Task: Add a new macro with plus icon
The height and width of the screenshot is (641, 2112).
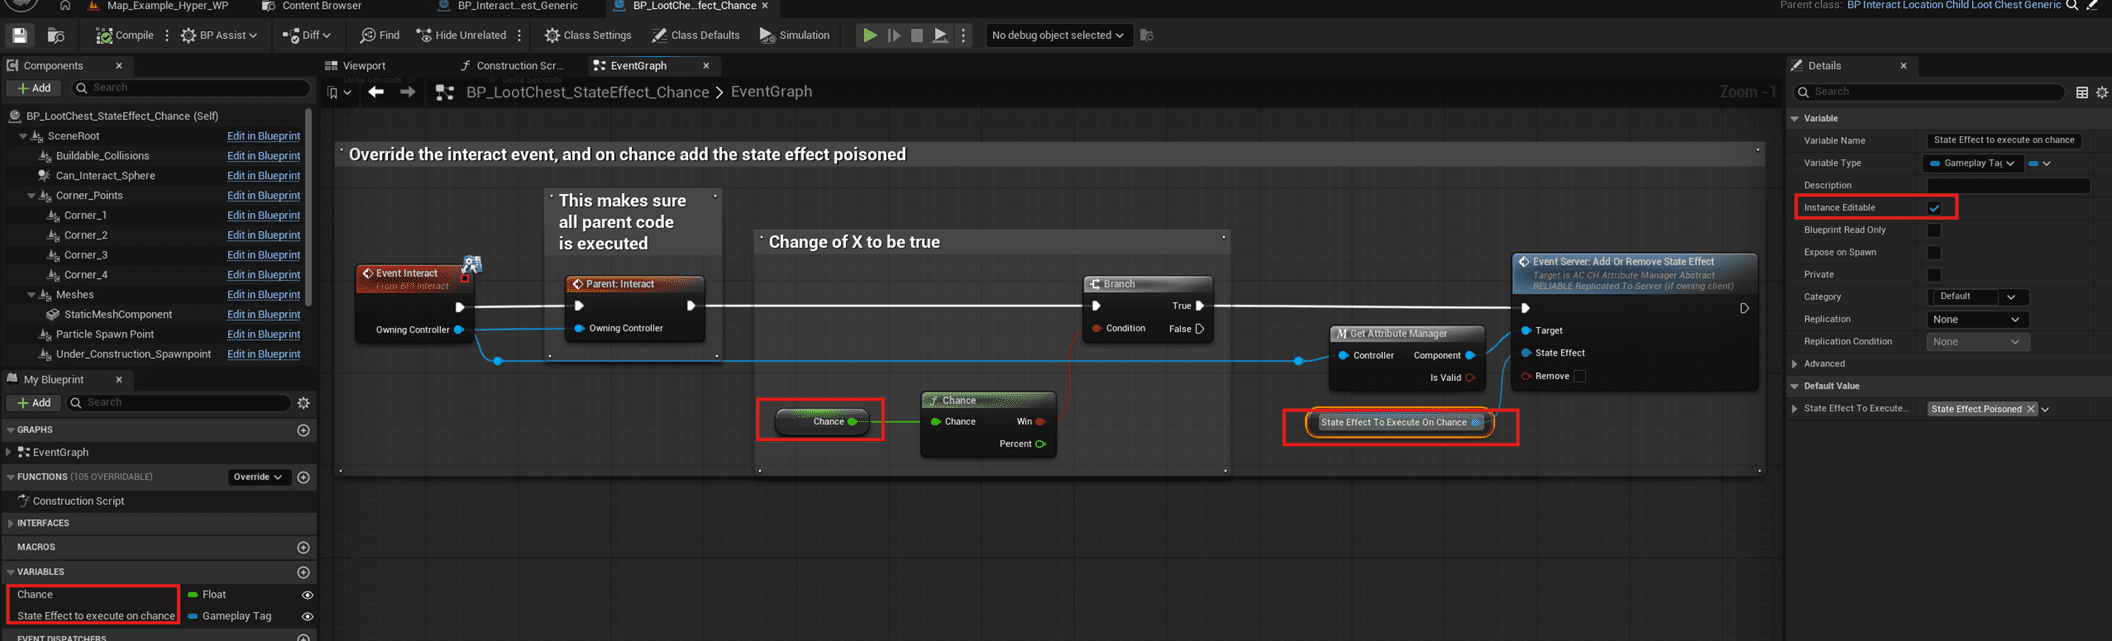Action: (304, 548)
